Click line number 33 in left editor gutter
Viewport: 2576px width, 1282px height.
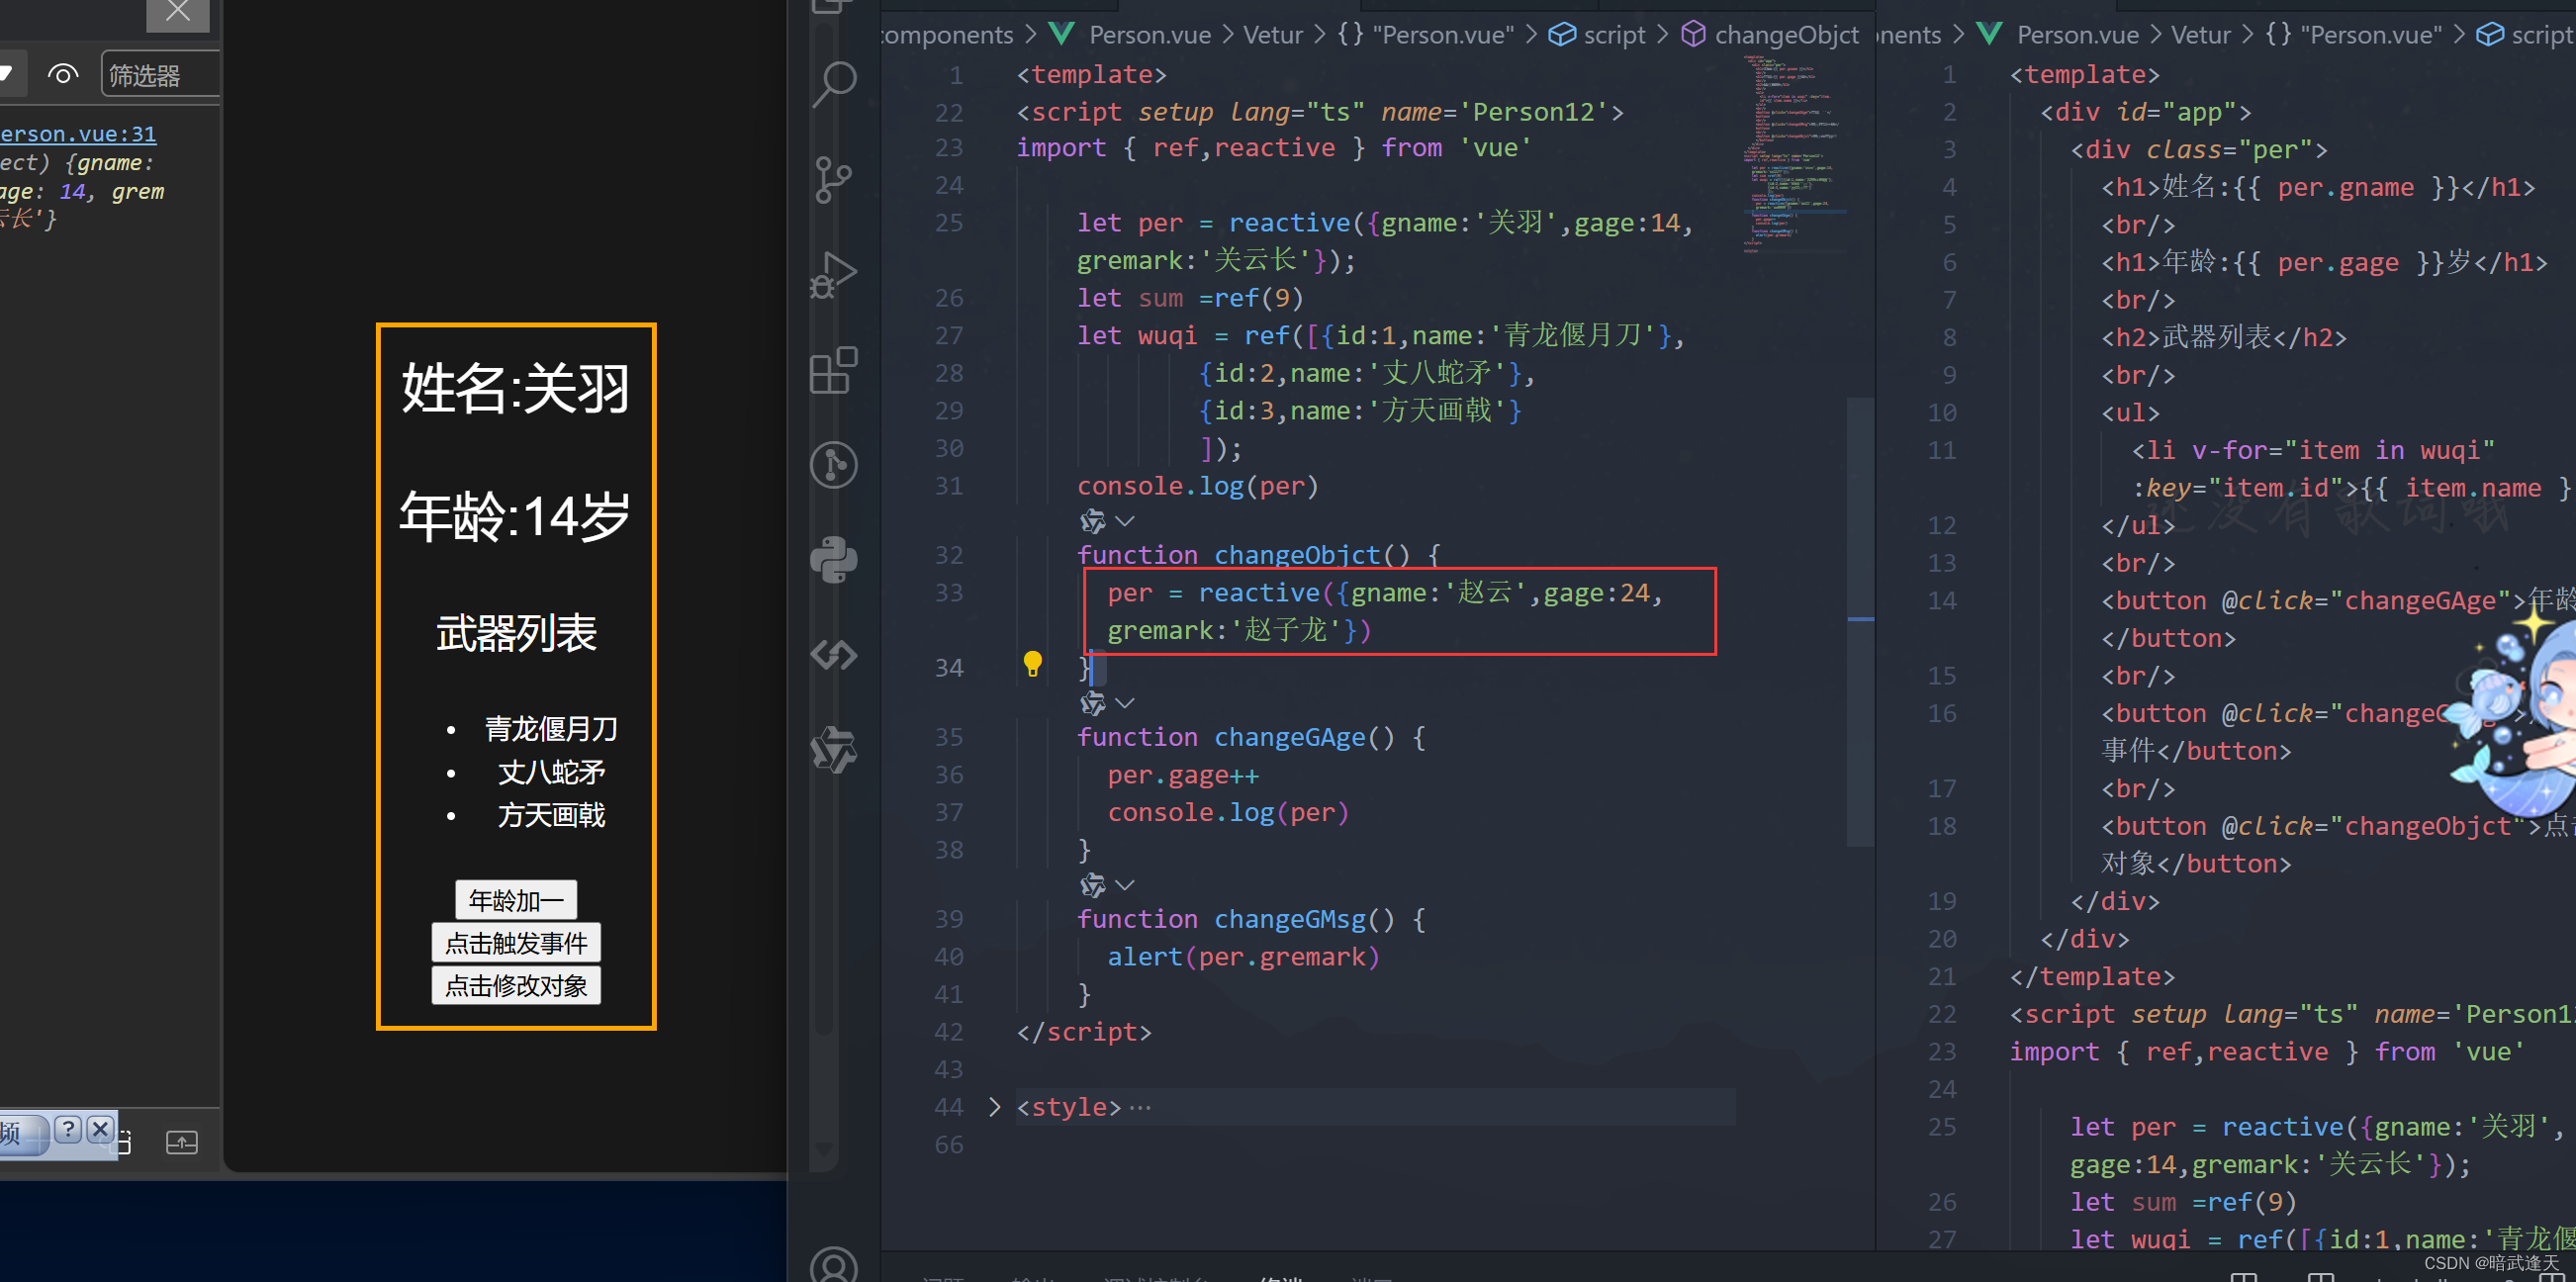pyautogui.click(x=949, y=593)
